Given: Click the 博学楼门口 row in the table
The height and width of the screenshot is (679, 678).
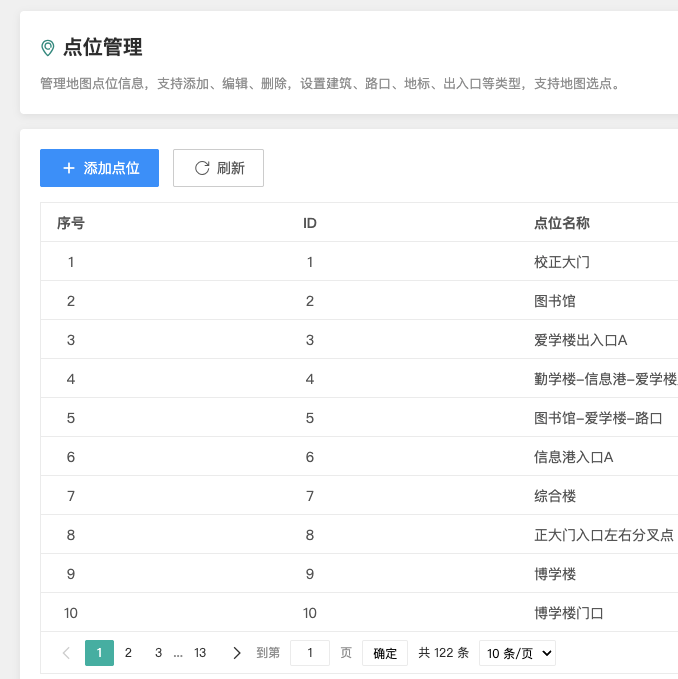Looking at the screenshot, I should (x=569, y=613).
